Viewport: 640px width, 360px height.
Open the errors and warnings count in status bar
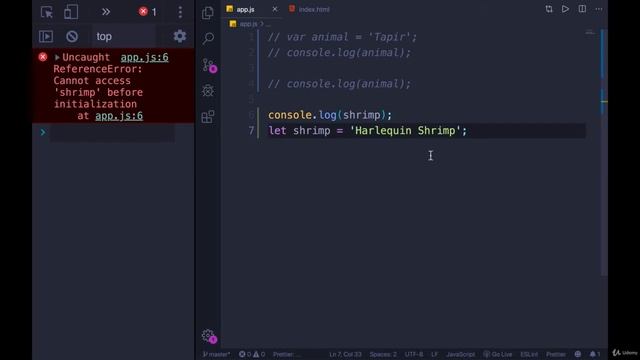pos(252,354)
